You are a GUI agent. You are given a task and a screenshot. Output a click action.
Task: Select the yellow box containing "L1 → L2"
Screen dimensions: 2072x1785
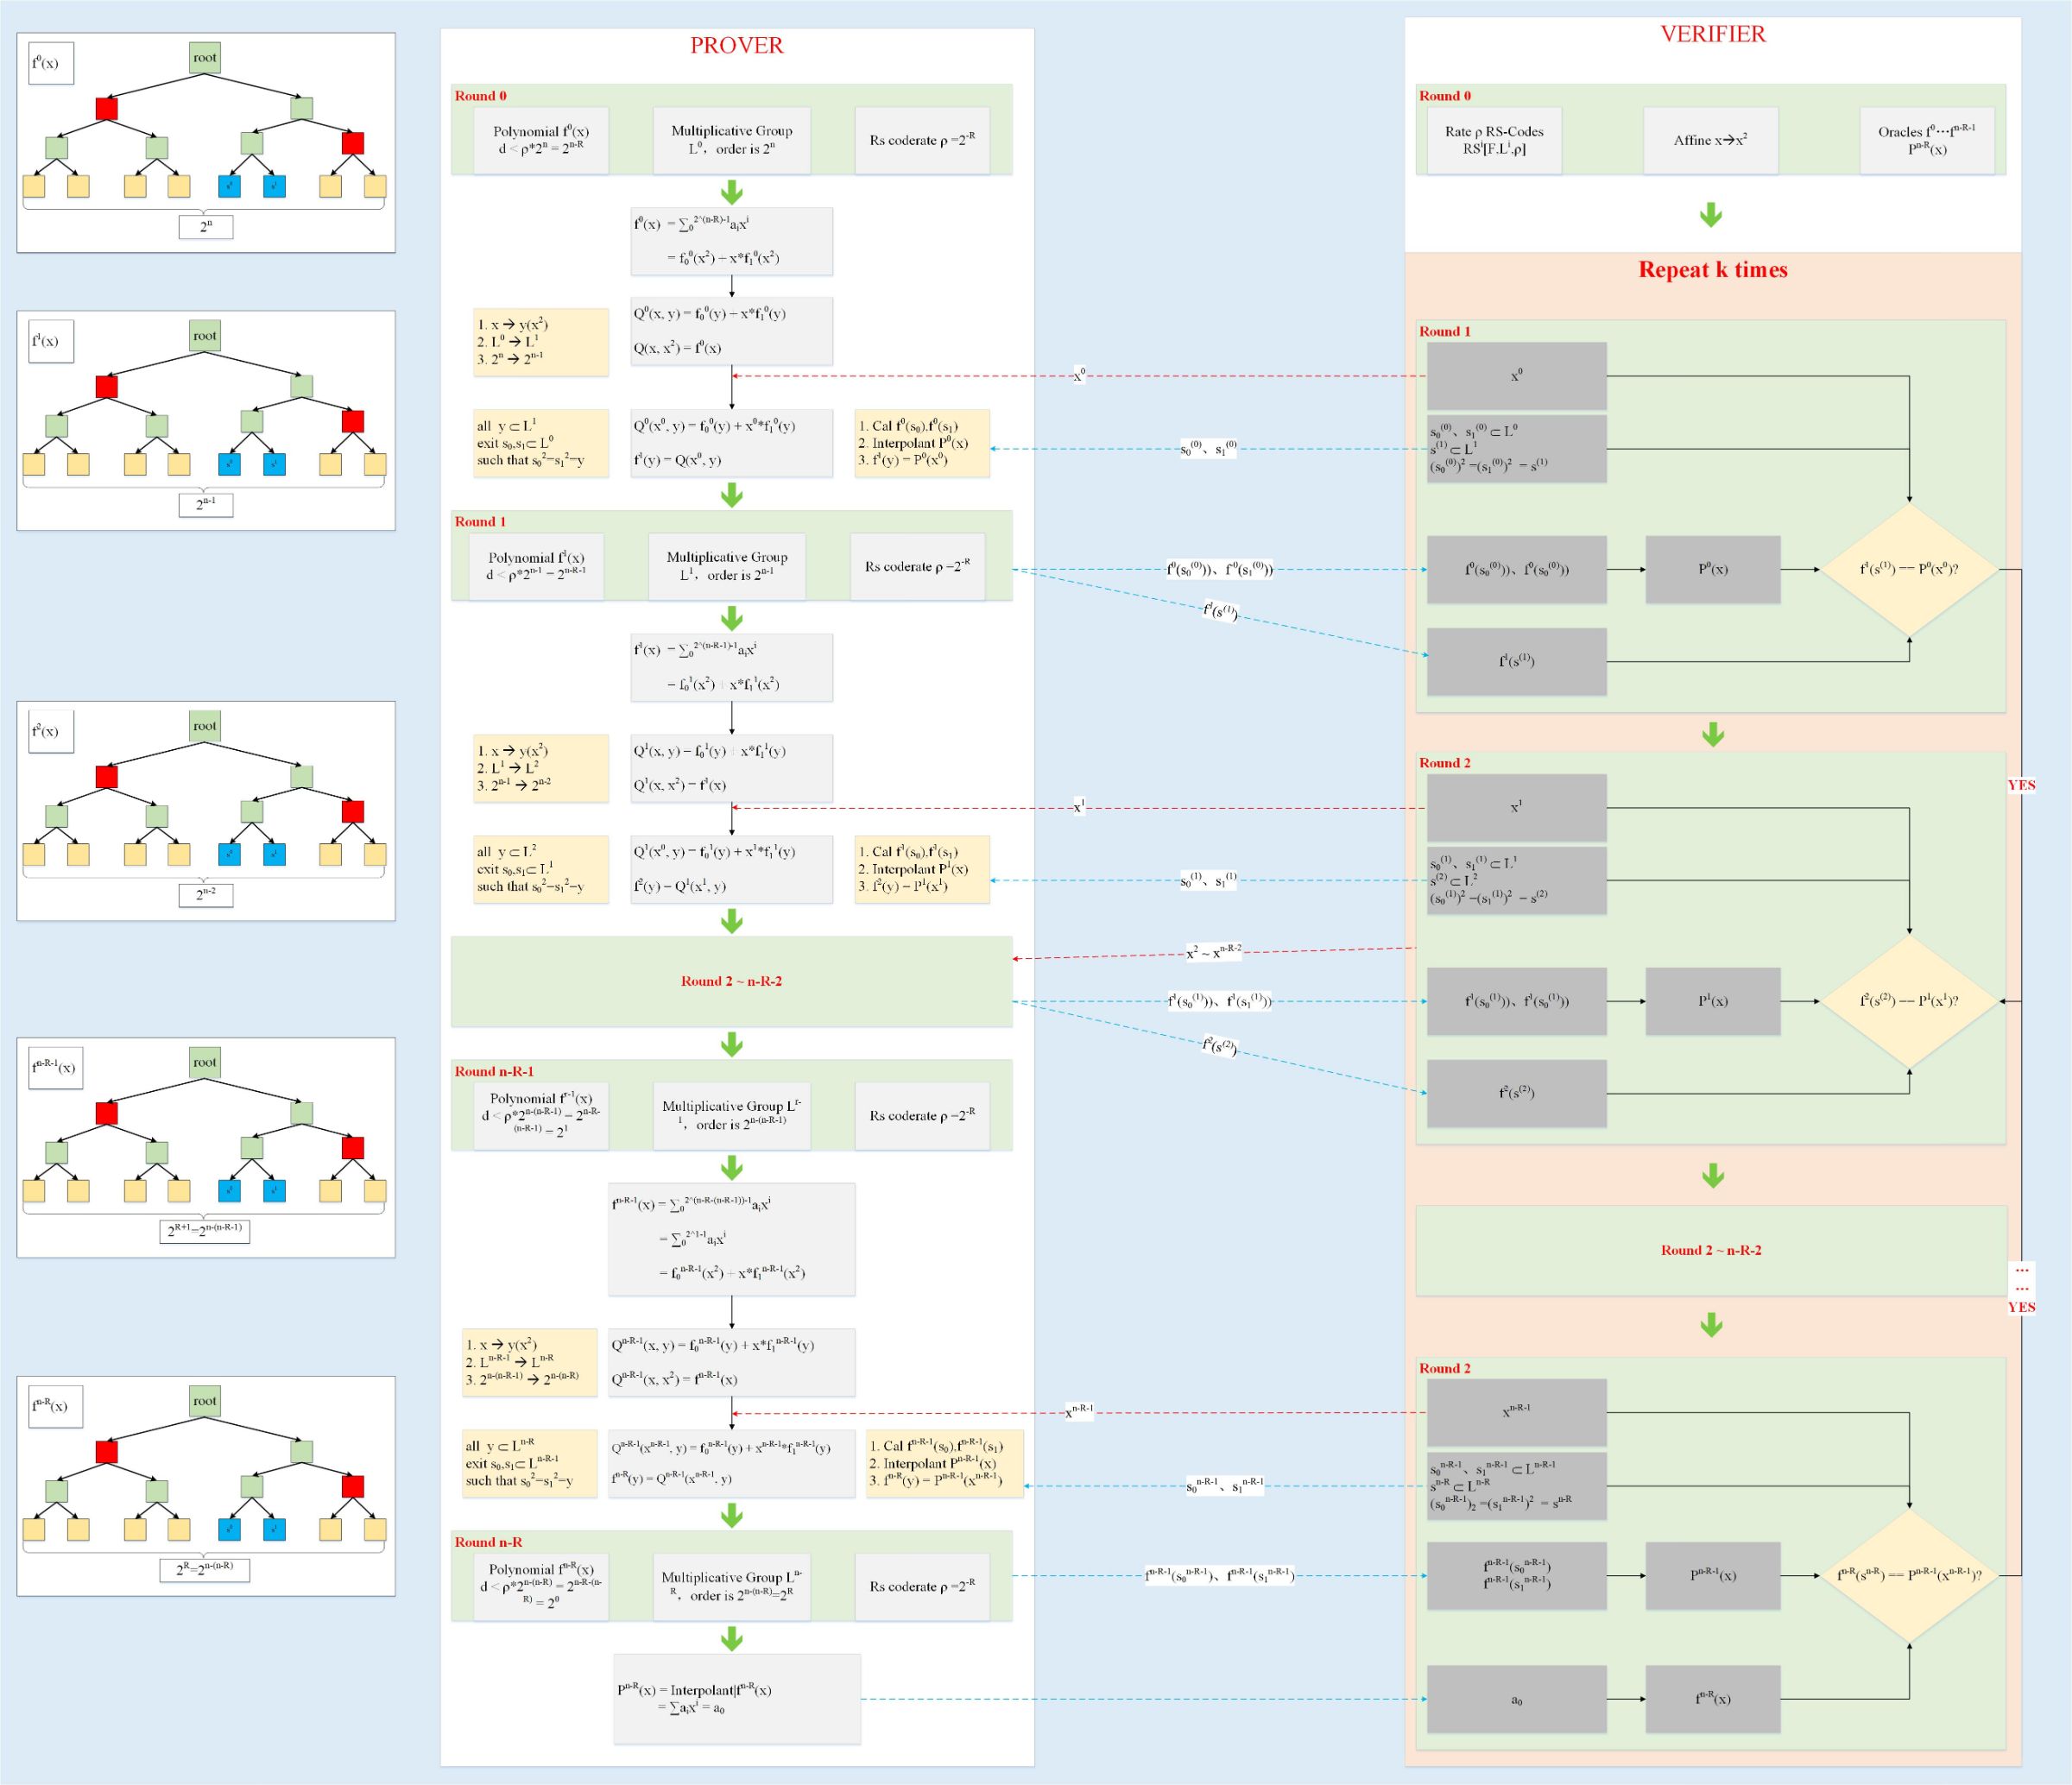coord(541,768)
